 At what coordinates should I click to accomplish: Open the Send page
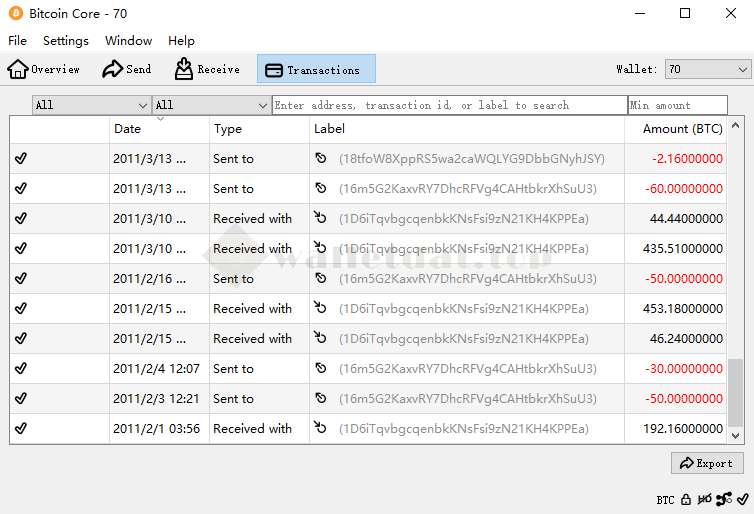(x=127, y=69)
